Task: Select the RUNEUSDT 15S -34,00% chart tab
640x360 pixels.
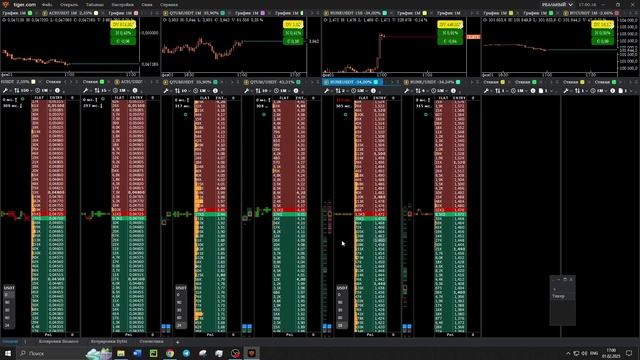Action: (x=355, y=13)
